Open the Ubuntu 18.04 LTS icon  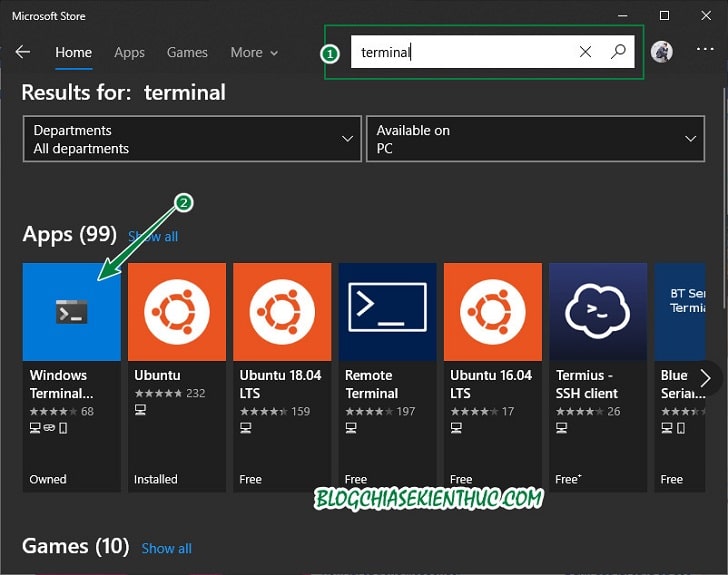(x=282, y=312)
